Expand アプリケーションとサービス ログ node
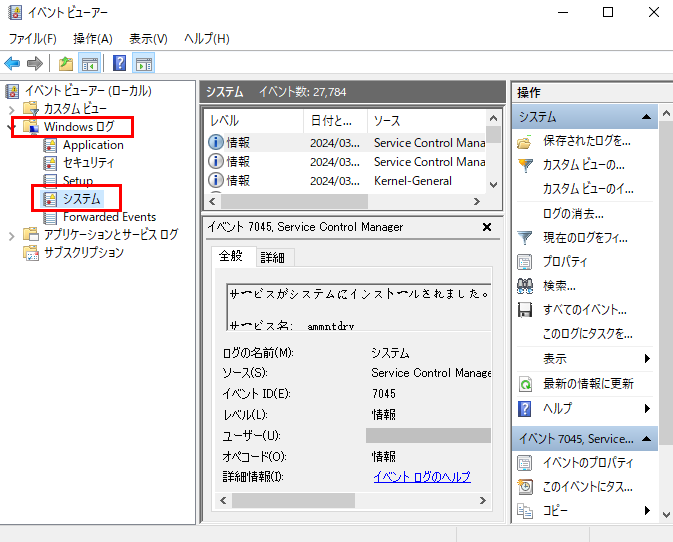The height and width of the screenshot is (542, 673). click(x=12, y=236)
